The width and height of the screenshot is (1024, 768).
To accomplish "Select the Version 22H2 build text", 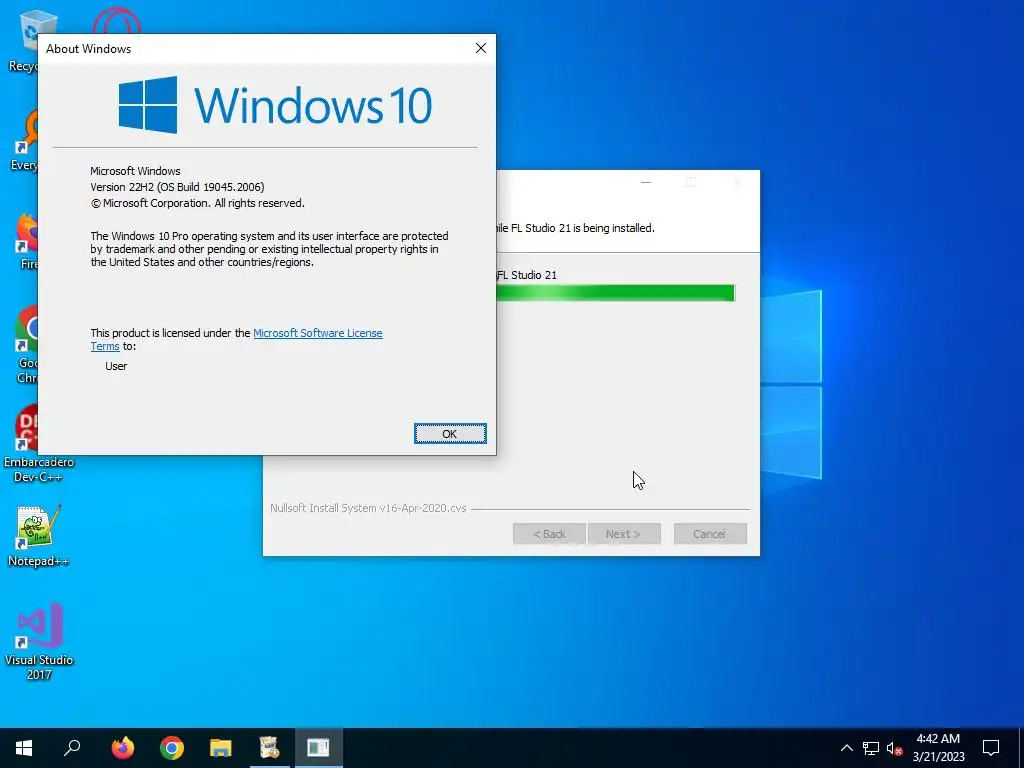I will [177, 187].
